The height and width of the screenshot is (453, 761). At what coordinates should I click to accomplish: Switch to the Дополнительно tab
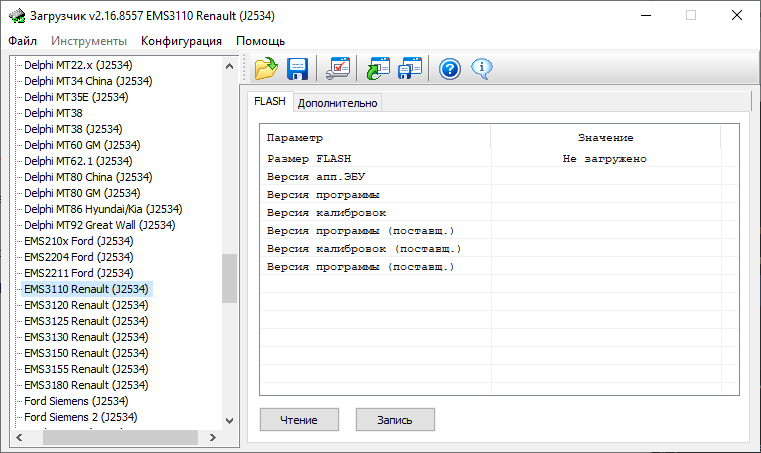point(337,103)
